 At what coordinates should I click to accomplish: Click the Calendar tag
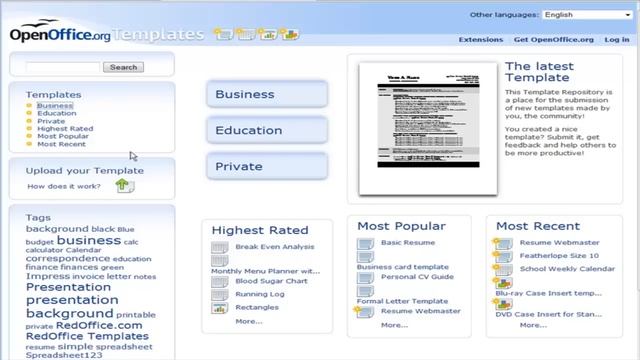pyautogui.click(x=83, y=250)
